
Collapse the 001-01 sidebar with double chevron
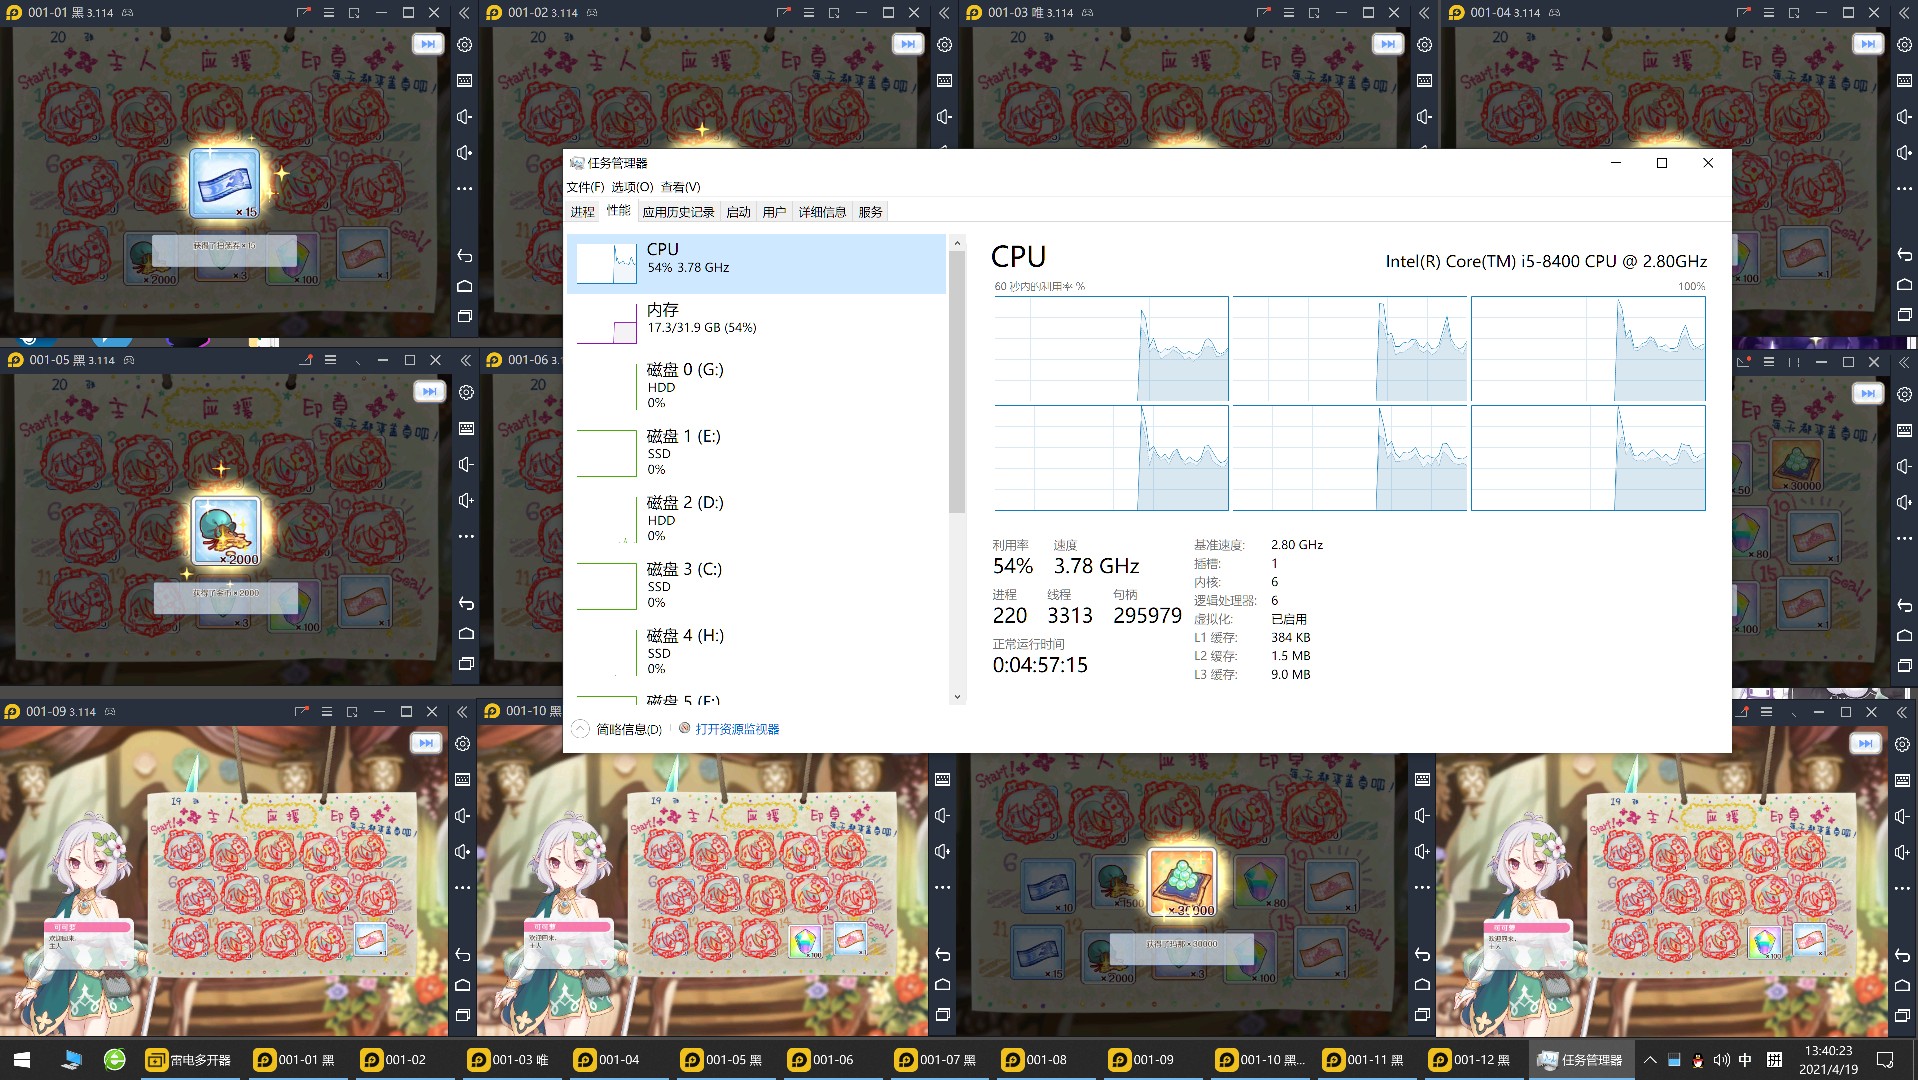coord(464,13)
